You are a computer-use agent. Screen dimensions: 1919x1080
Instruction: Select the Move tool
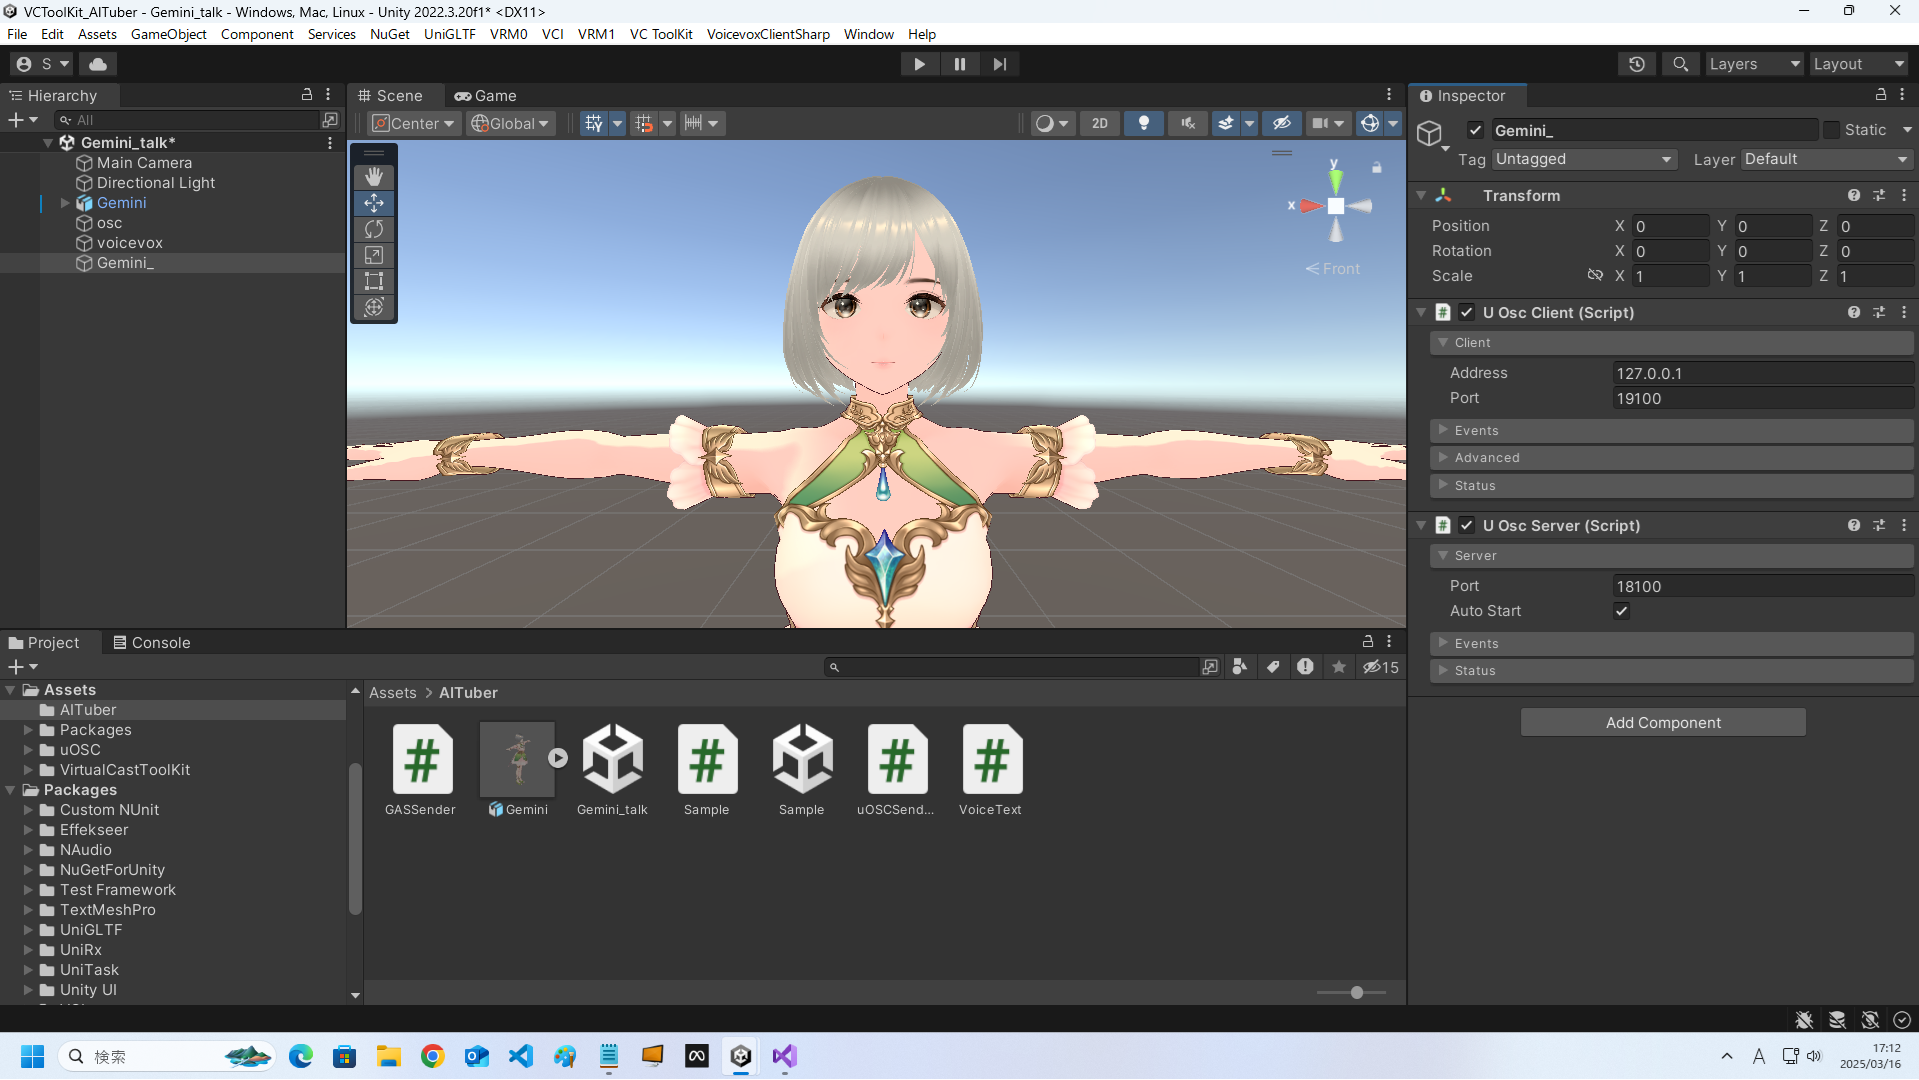(374, 203)
